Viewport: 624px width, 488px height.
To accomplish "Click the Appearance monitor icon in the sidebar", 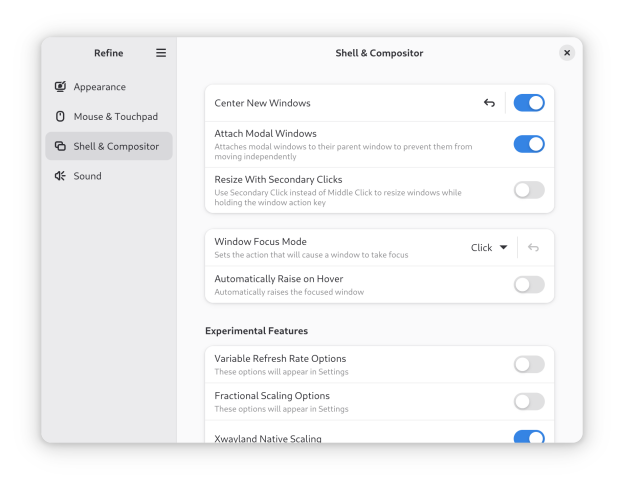I will [60, 86].
